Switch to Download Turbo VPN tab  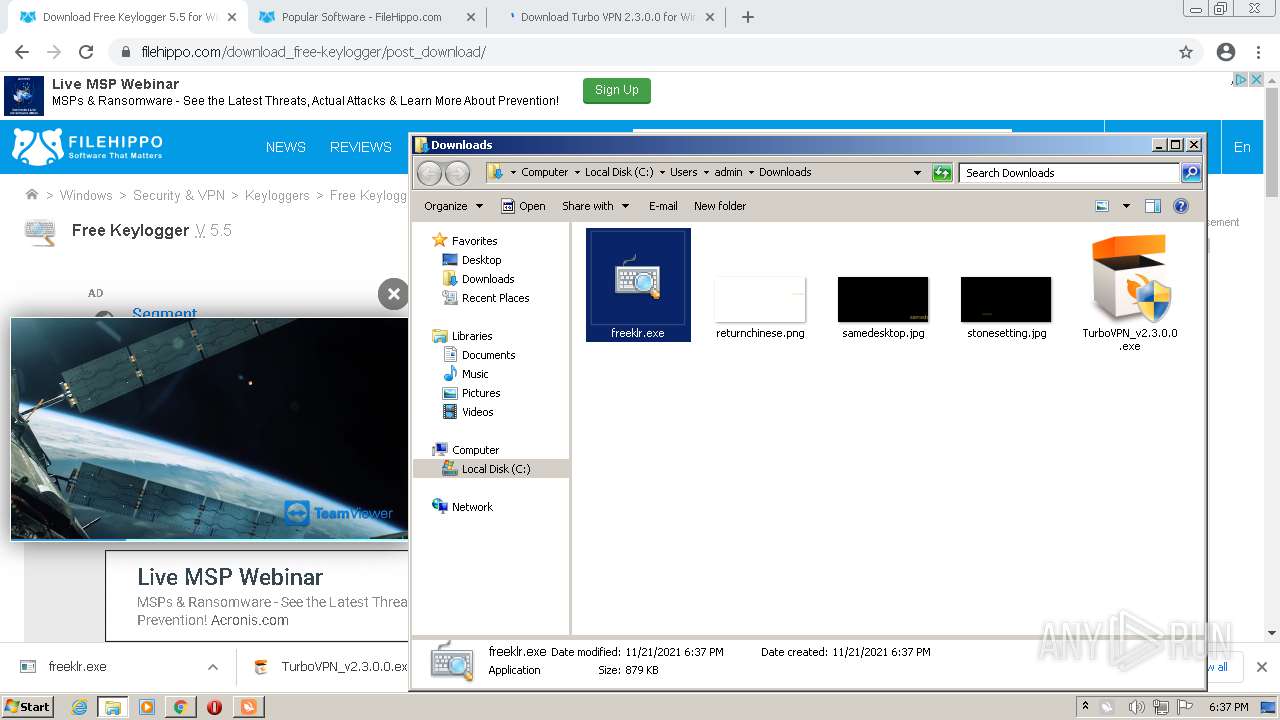607,17
